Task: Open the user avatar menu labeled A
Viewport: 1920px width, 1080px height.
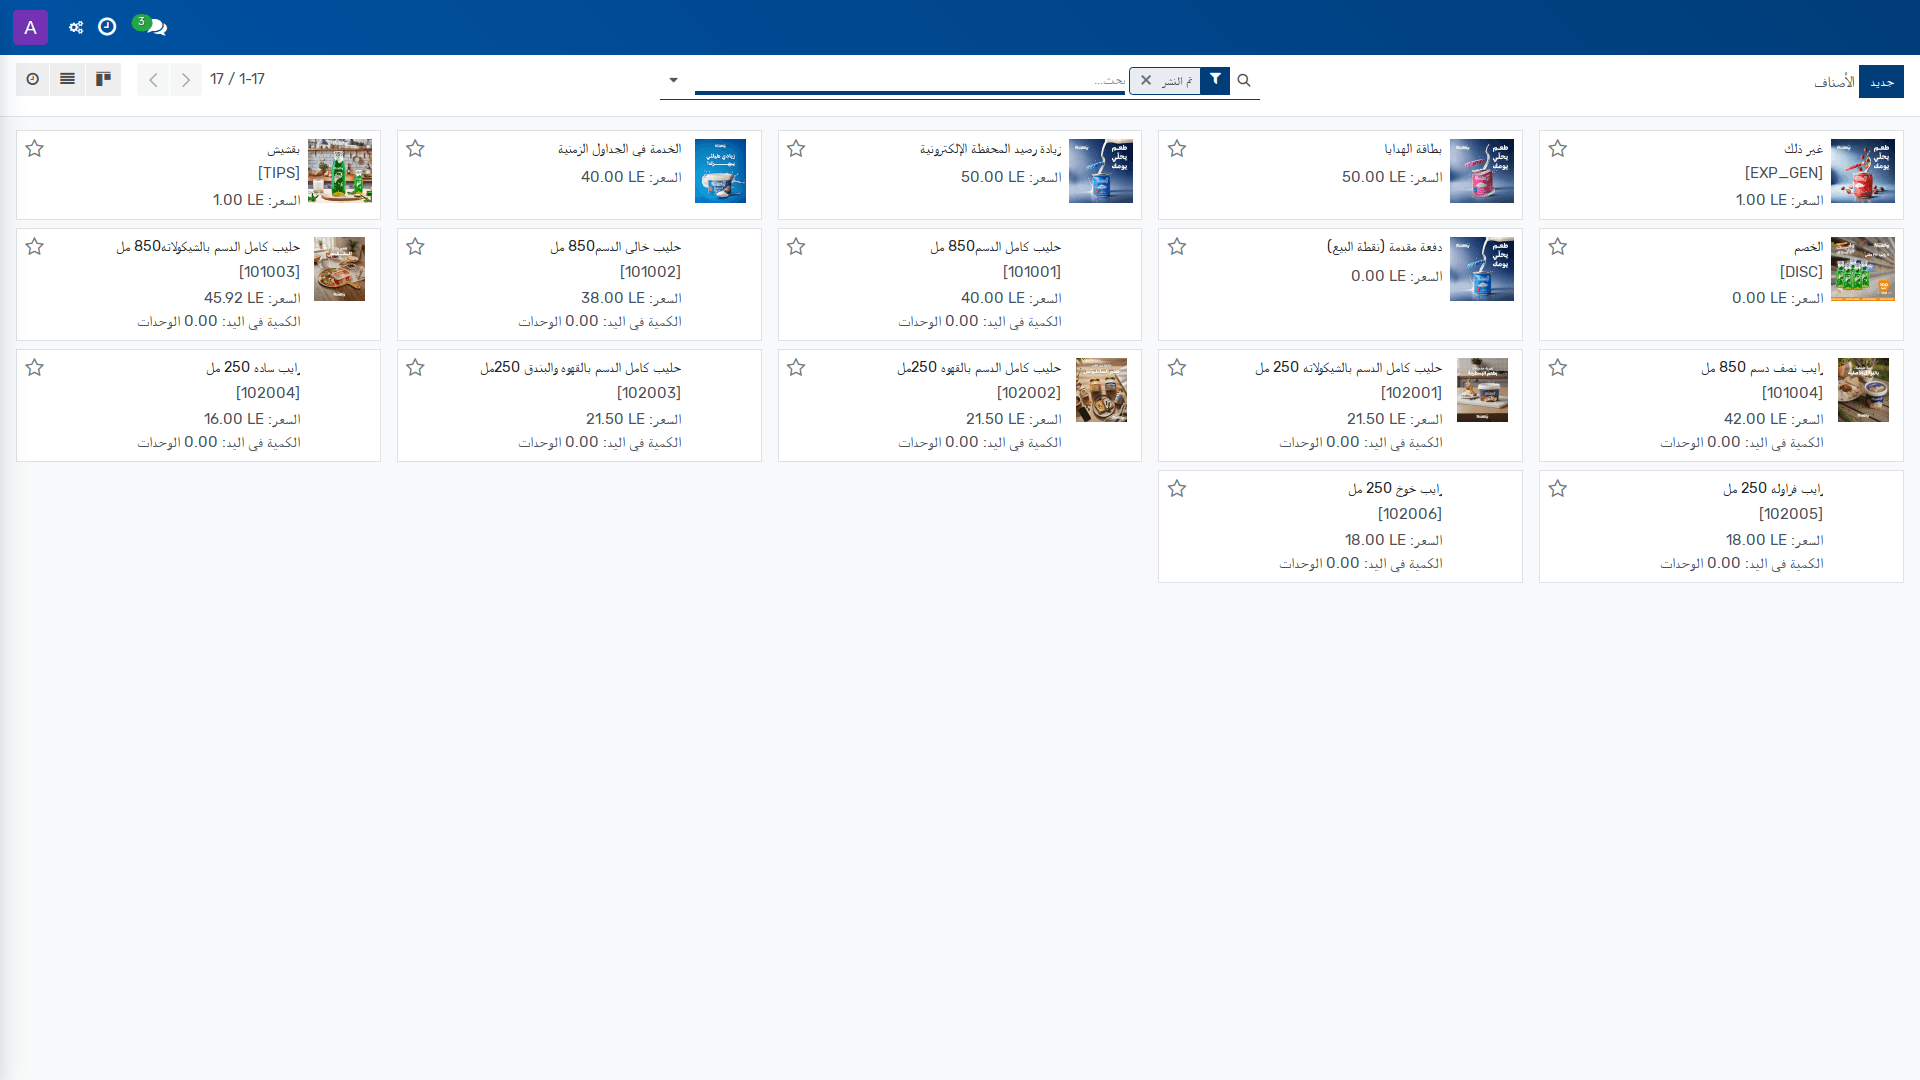Action: [30, 27]
